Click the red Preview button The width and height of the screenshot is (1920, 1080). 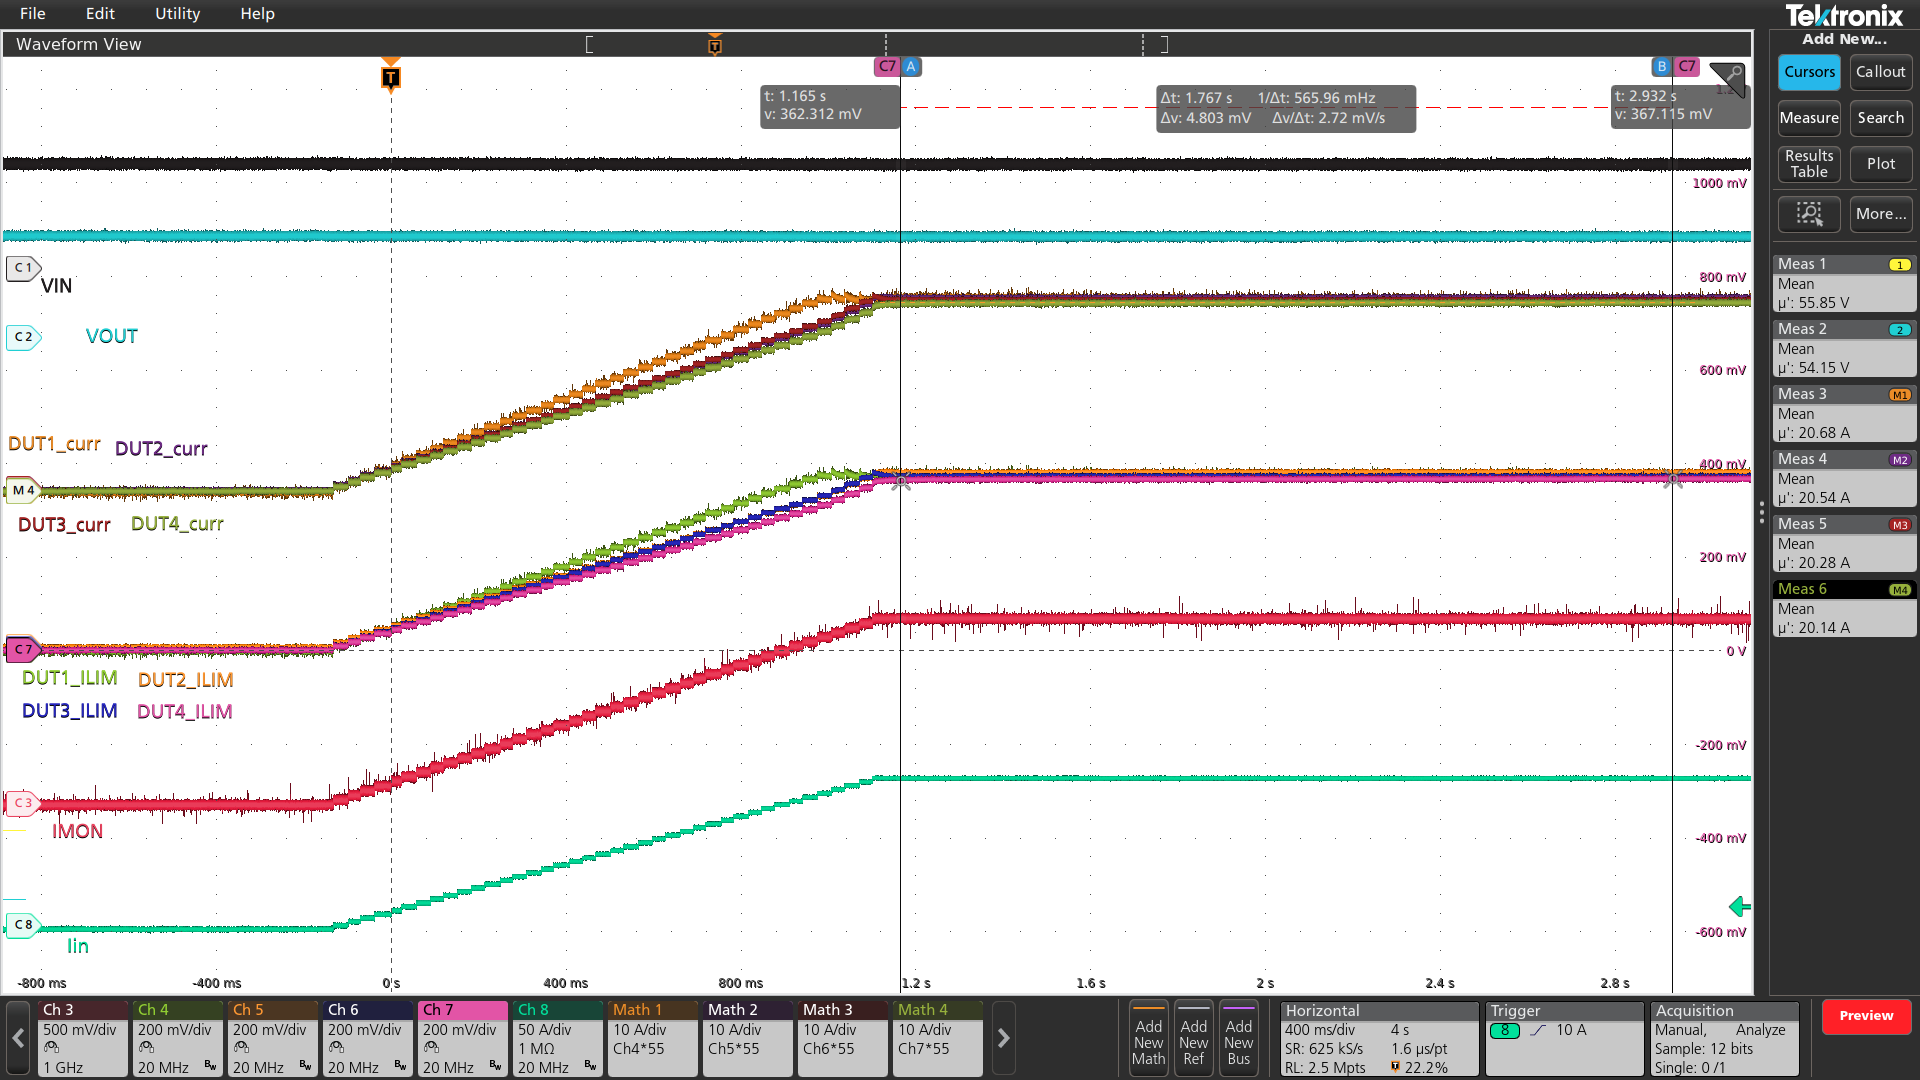pyautogui.click(x=1865, y=1016)
